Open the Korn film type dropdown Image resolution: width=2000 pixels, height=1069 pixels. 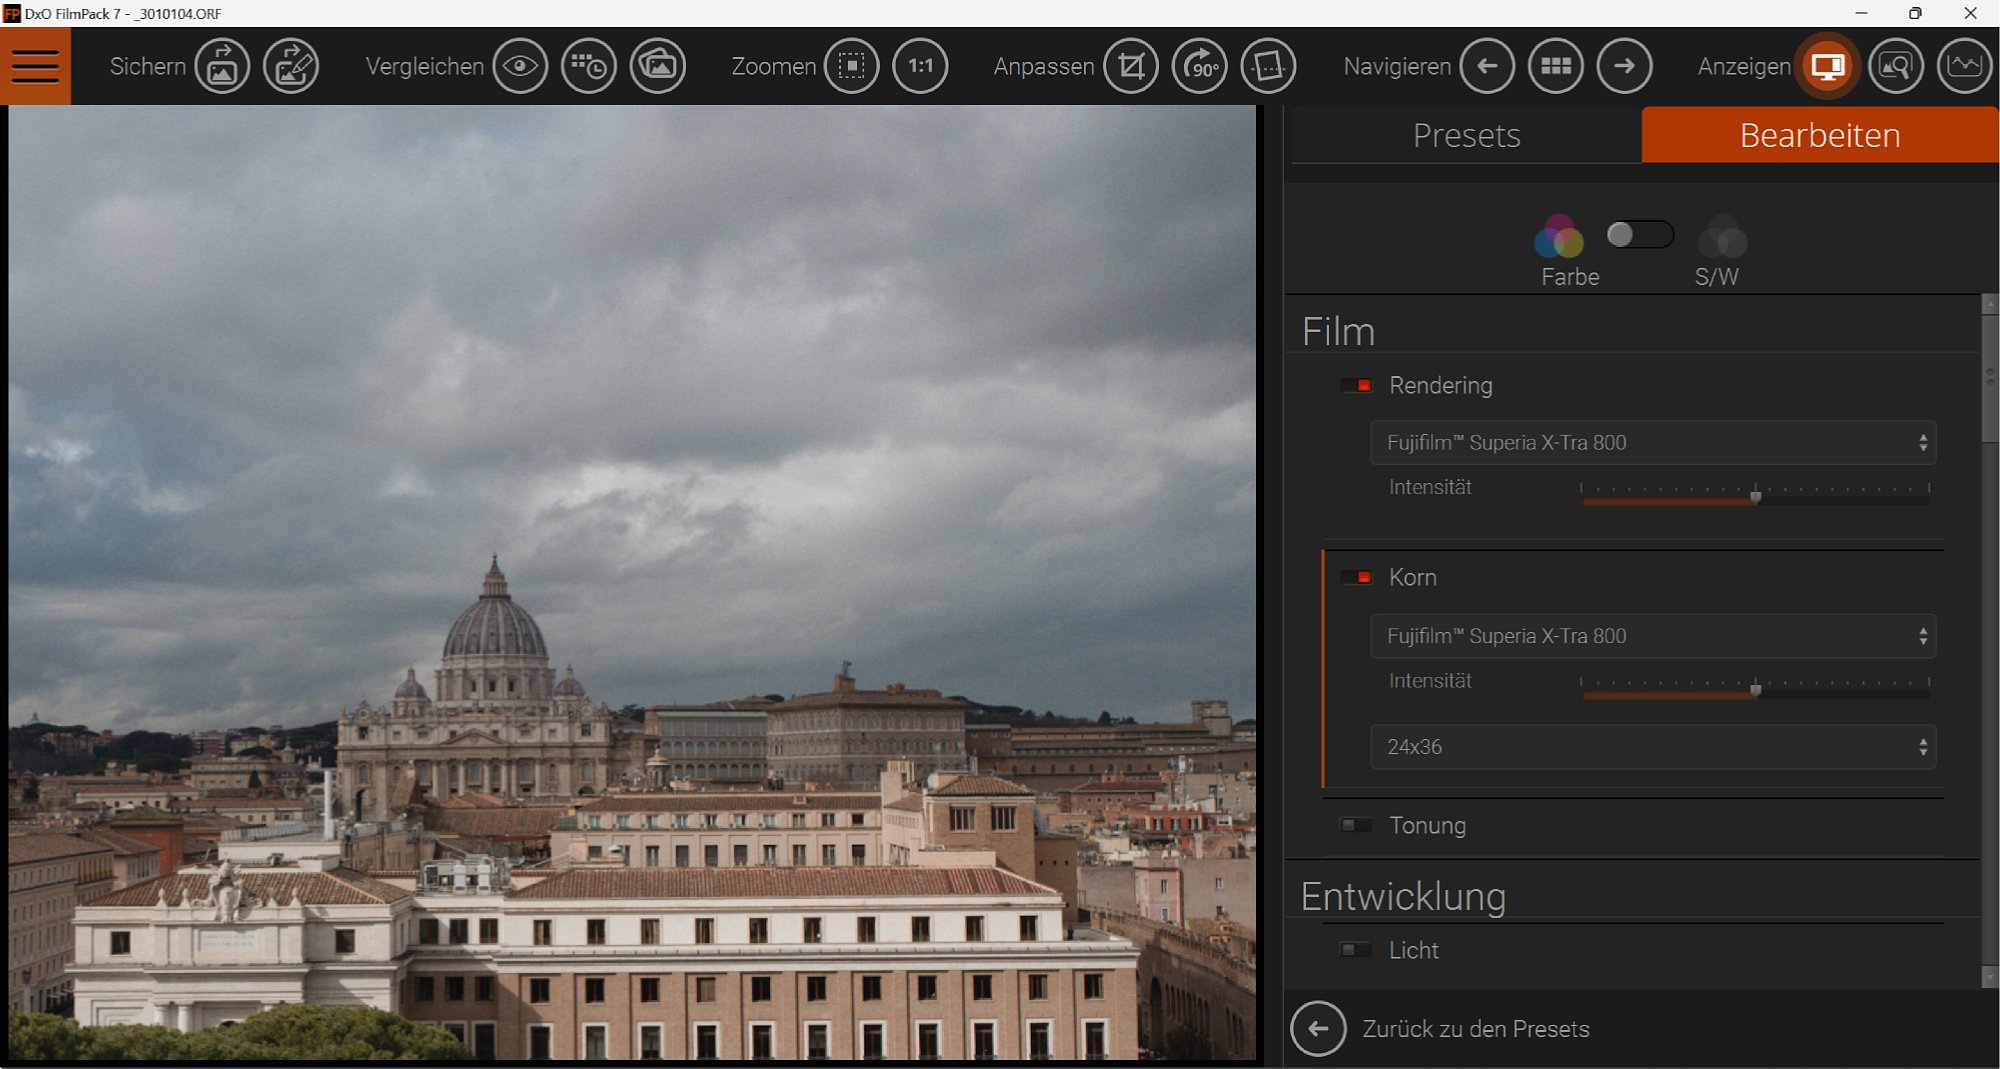(x=1652, y=637)
